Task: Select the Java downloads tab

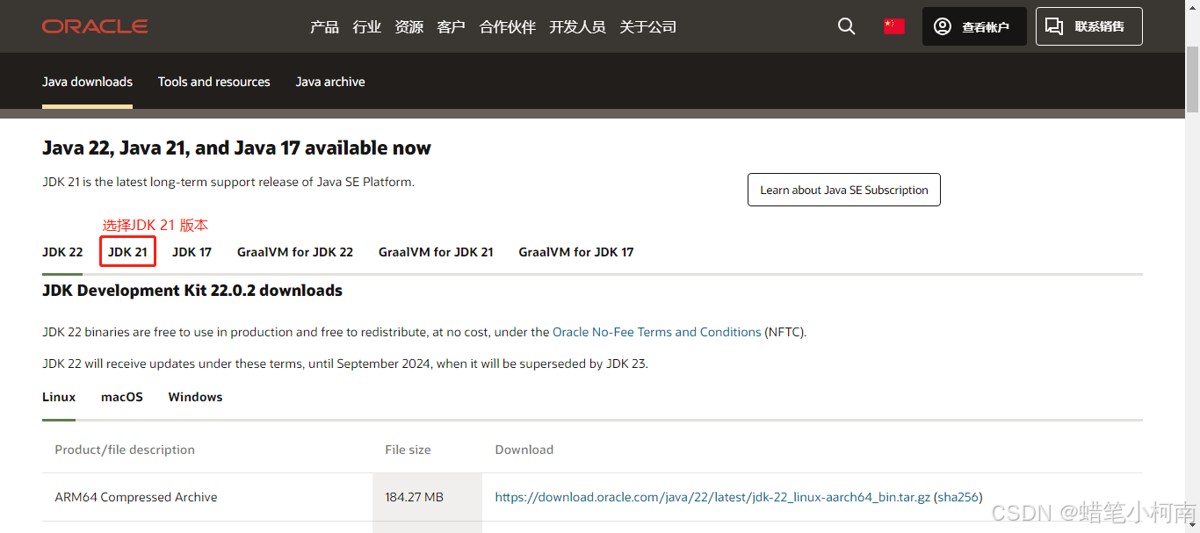Action: 87,82
